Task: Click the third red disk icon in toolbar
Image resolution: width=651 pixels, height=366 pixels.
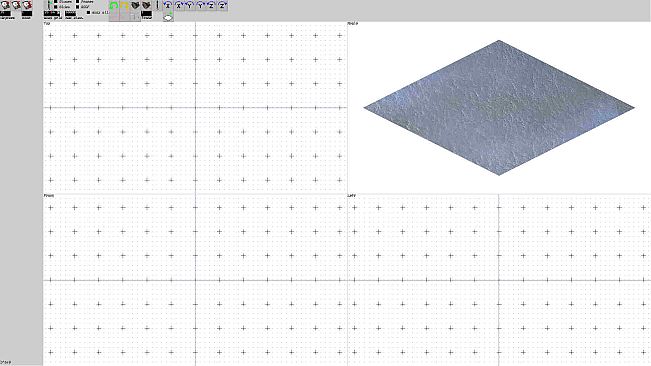Action: click(27, 5)
